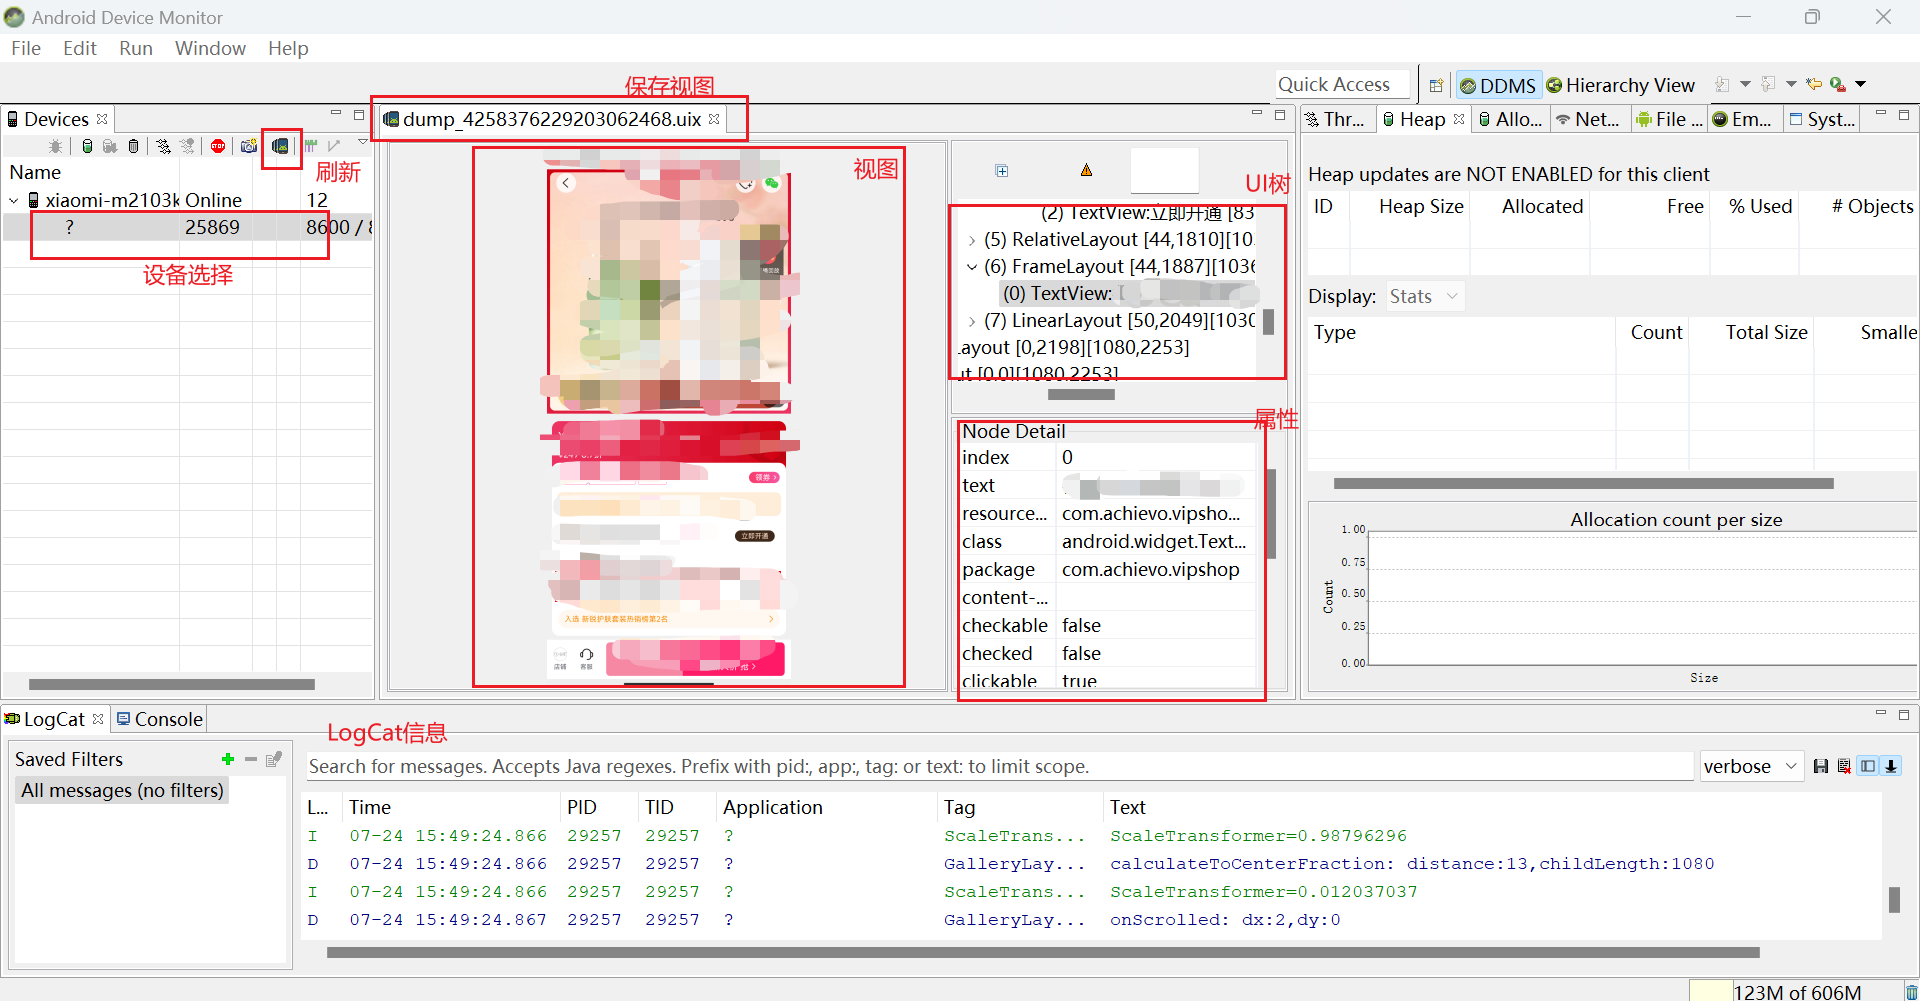This screenshot has width=1920, height=1001.
Task: Click green plus to add LogCat filter
Action: [x=228, y=760]
